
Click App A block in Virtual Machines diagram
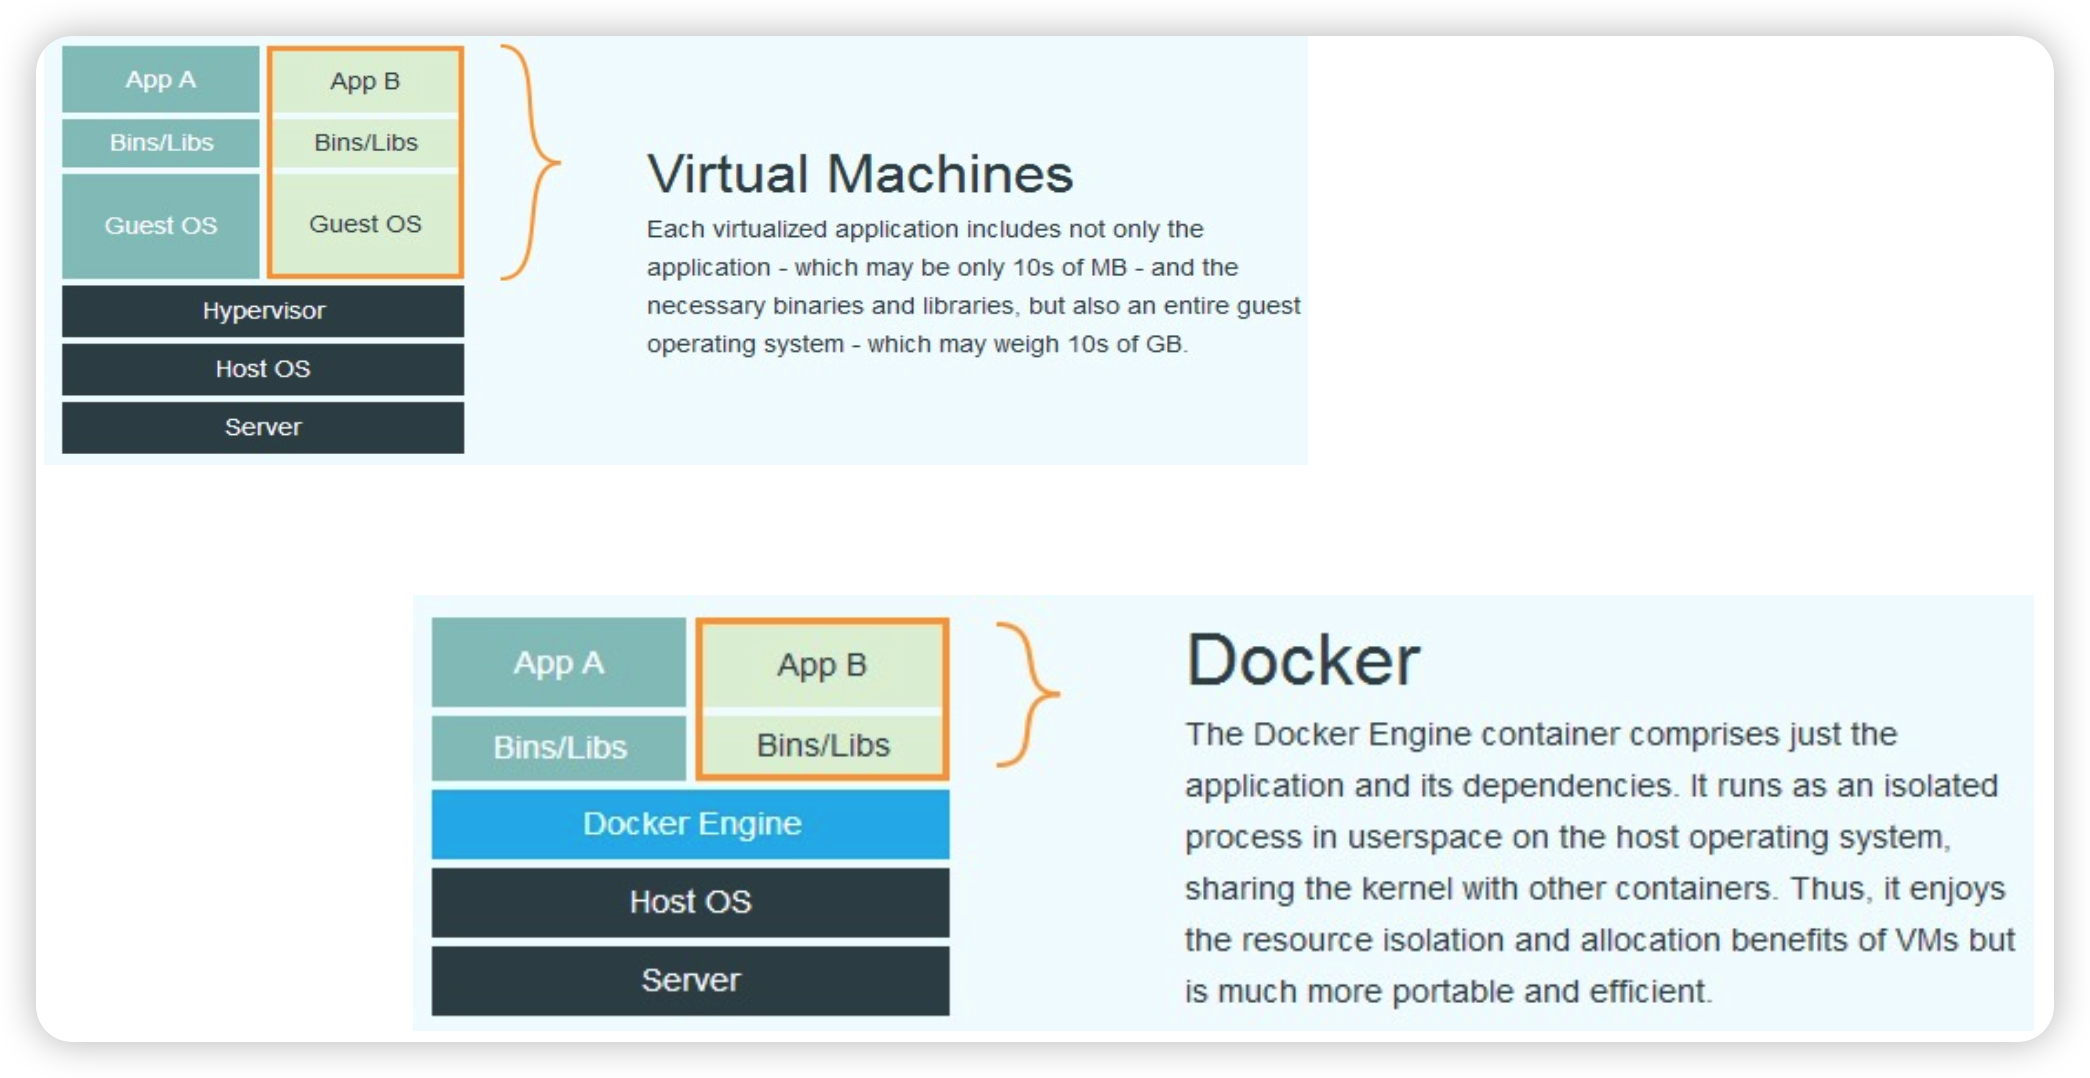160,79
